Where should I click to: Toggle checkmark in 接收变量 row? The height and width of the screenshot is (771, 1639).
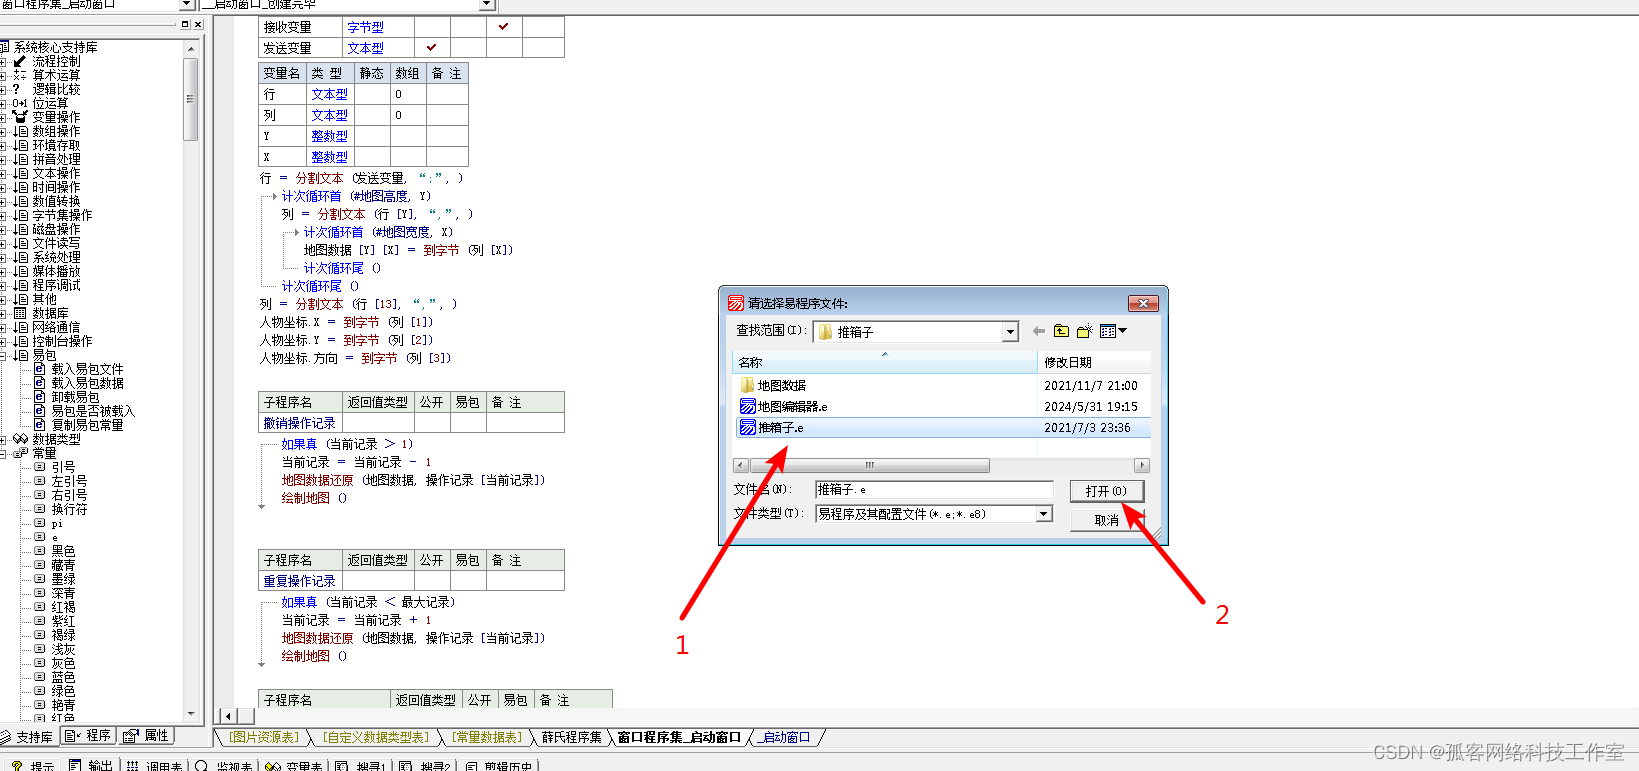tap(504, 27)
